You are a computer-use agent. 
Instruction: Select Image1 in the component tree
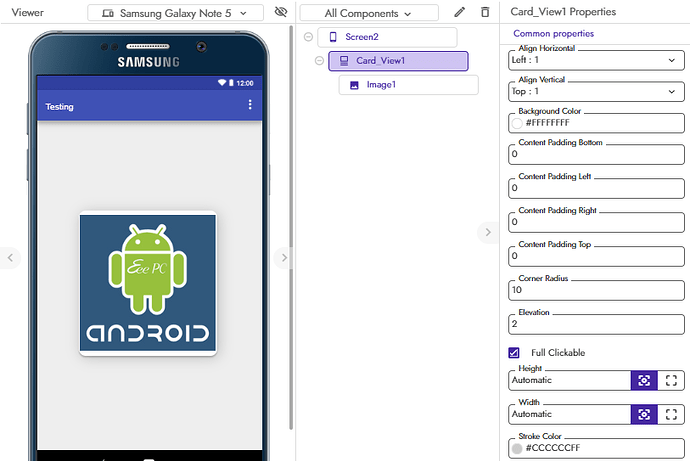click(x=408, y=85)
